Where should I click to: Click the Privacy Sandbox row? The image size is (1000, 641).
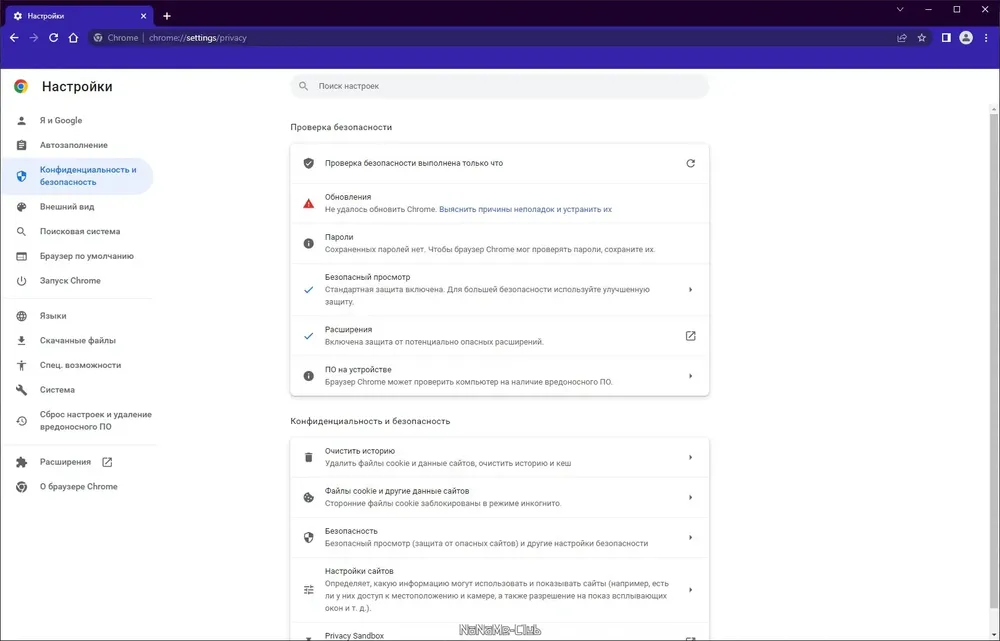(499, 632)
